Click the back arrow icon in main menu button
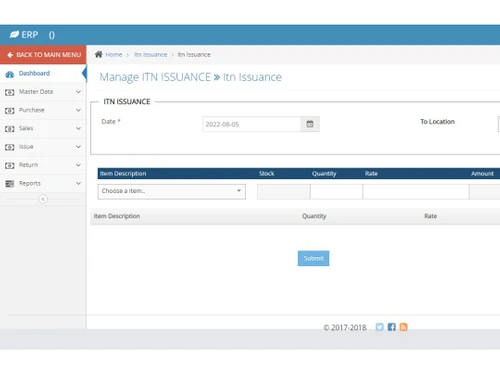The width and height of the screenshot is (500, 375). (10, 55)
